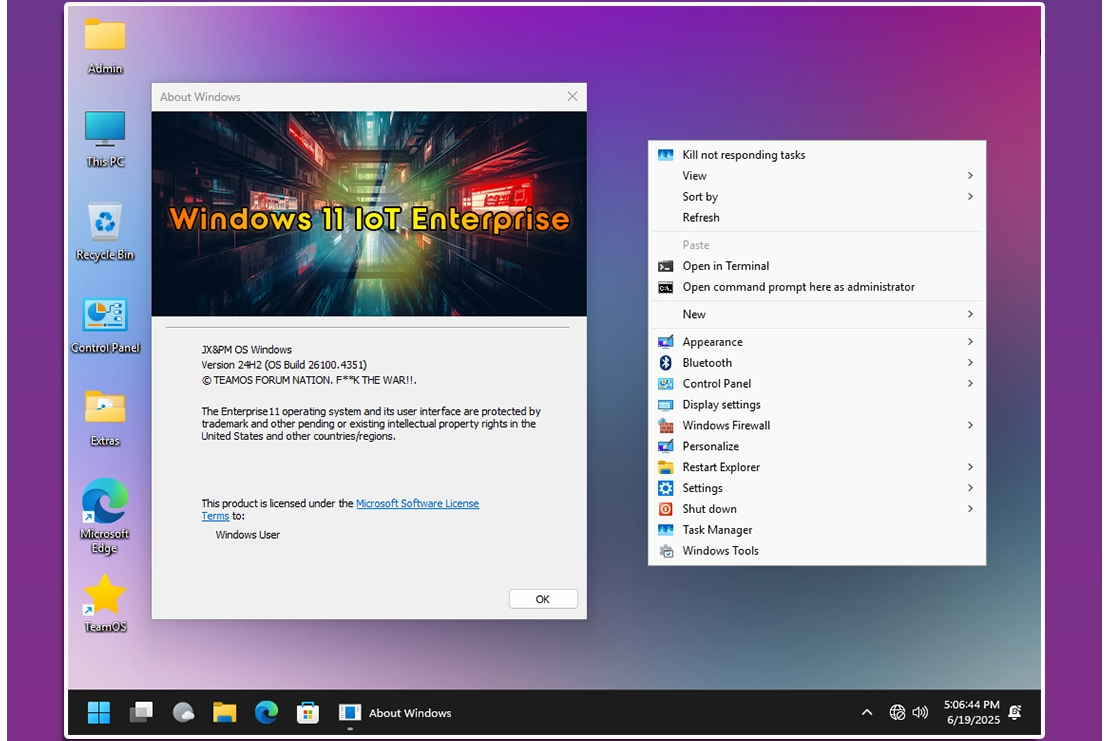
Task: Expand the New submenu arrow
Action: [x=970, y=314]
